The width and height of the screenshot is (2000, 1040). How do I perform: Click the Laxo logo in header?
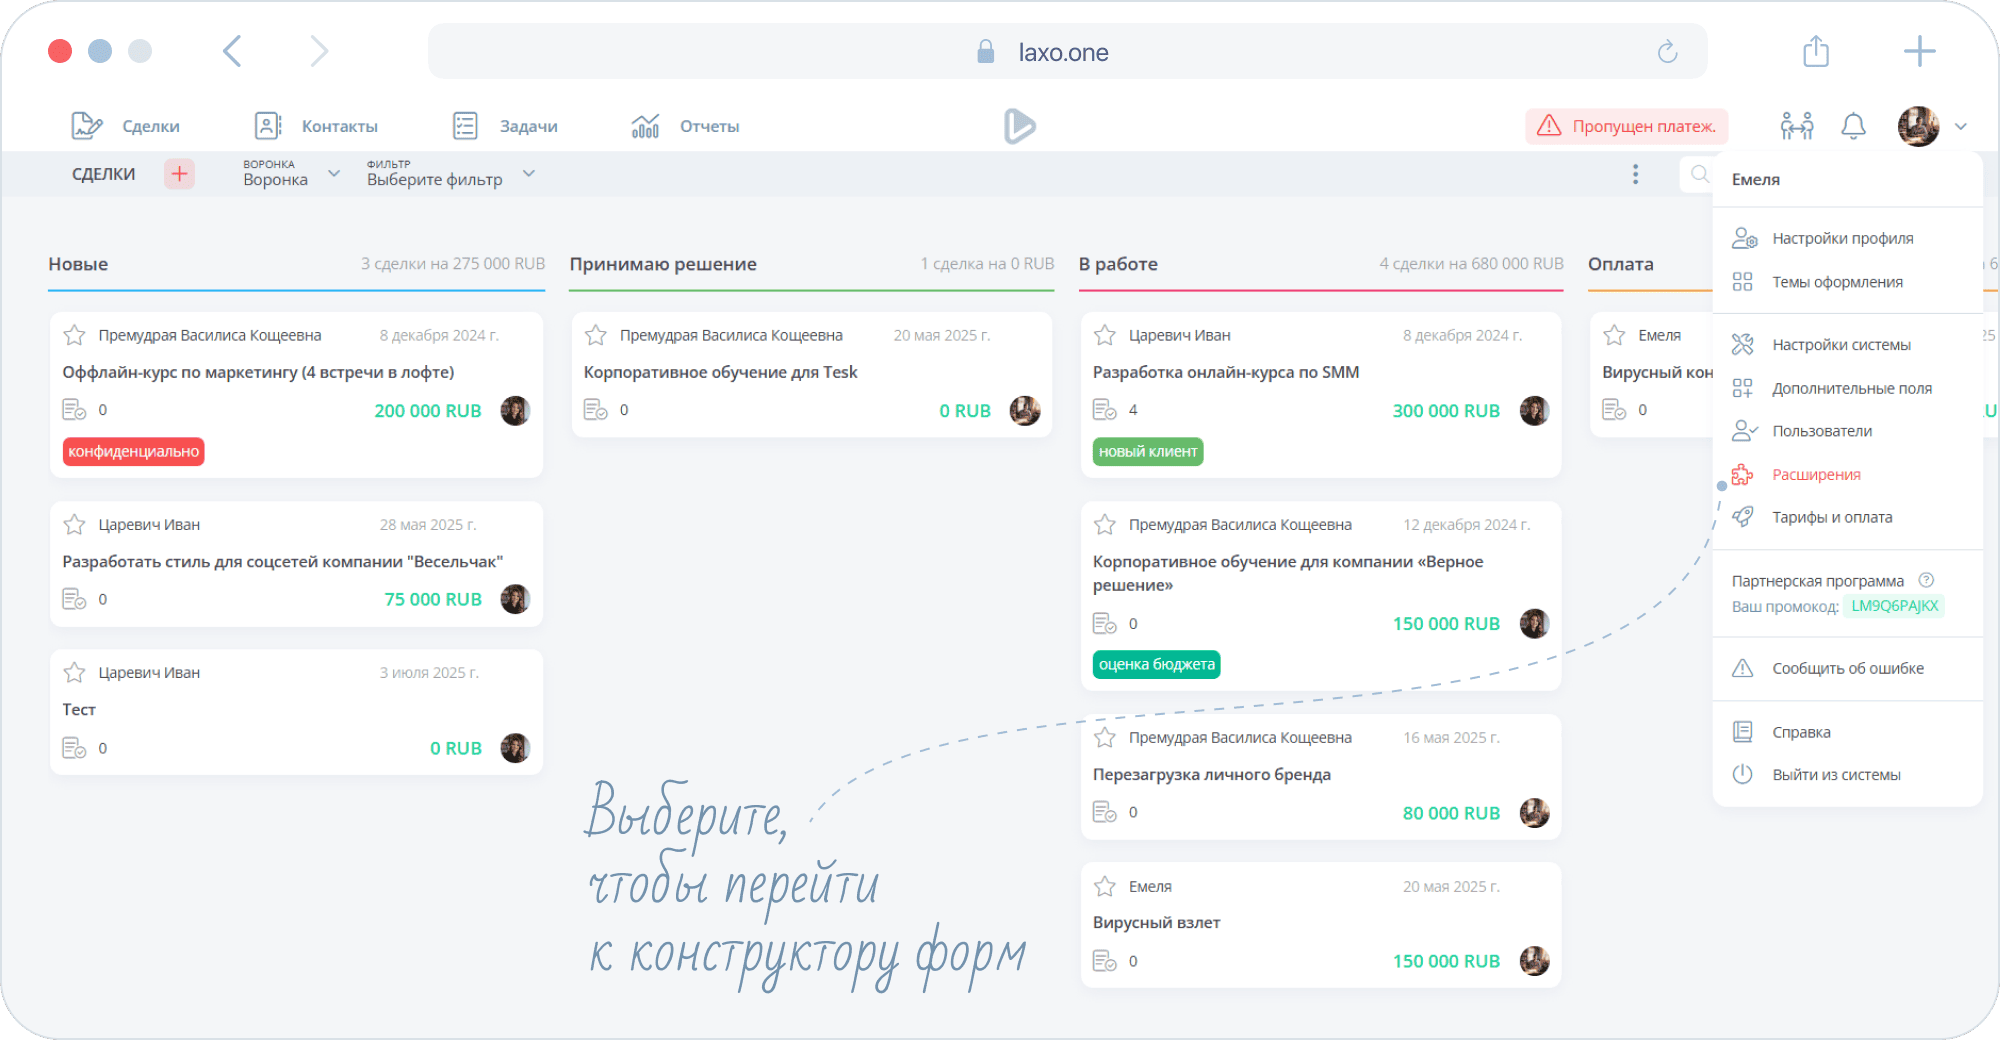tap(1019, 126)
